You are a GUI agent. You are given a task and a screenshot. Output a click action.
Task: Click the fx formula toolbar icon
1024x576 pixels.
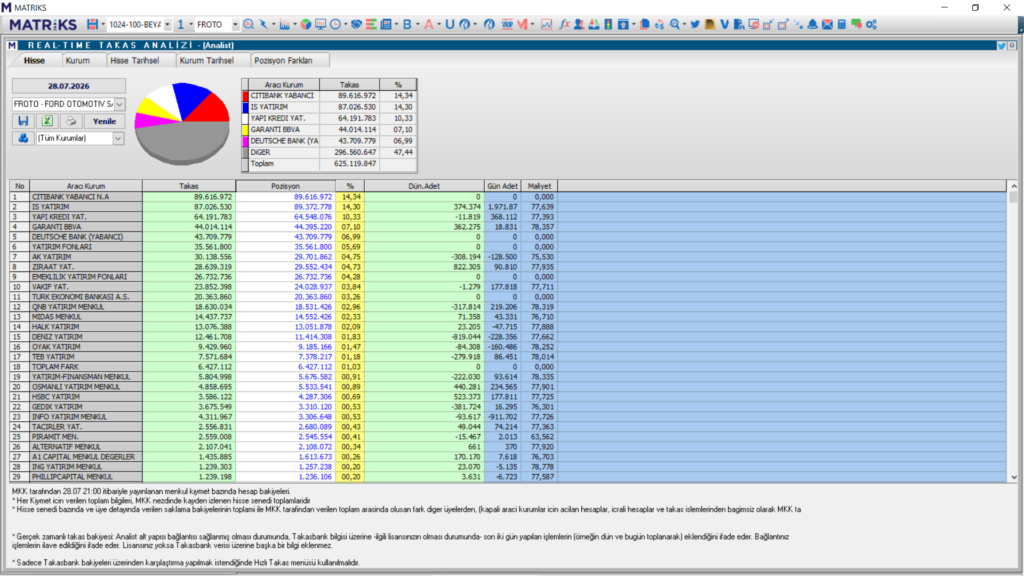pos(564,24)
